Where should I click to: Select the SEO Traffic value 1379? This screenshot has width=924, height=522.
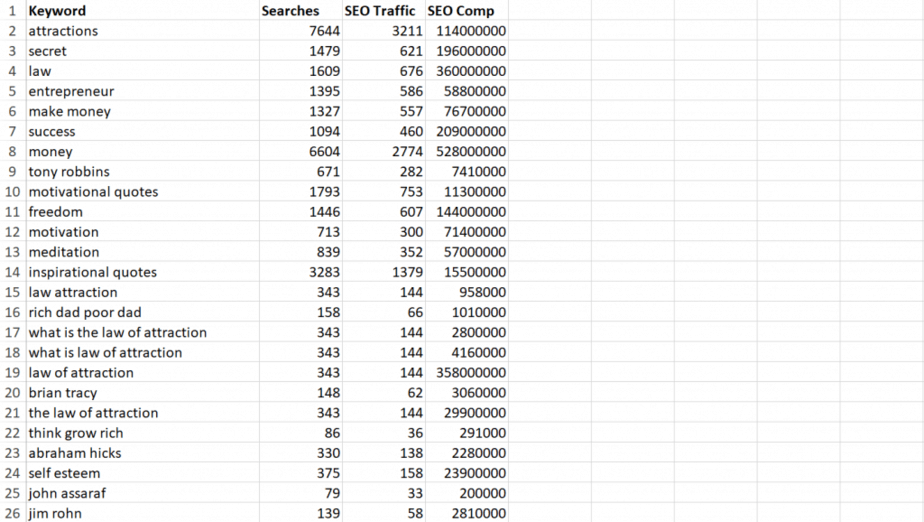[384, 272]
